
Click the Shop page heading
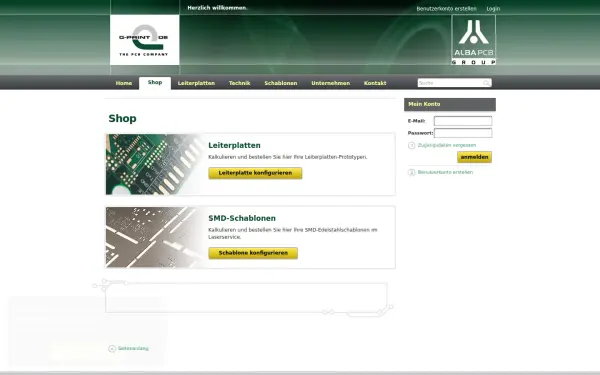pos(122,118)
